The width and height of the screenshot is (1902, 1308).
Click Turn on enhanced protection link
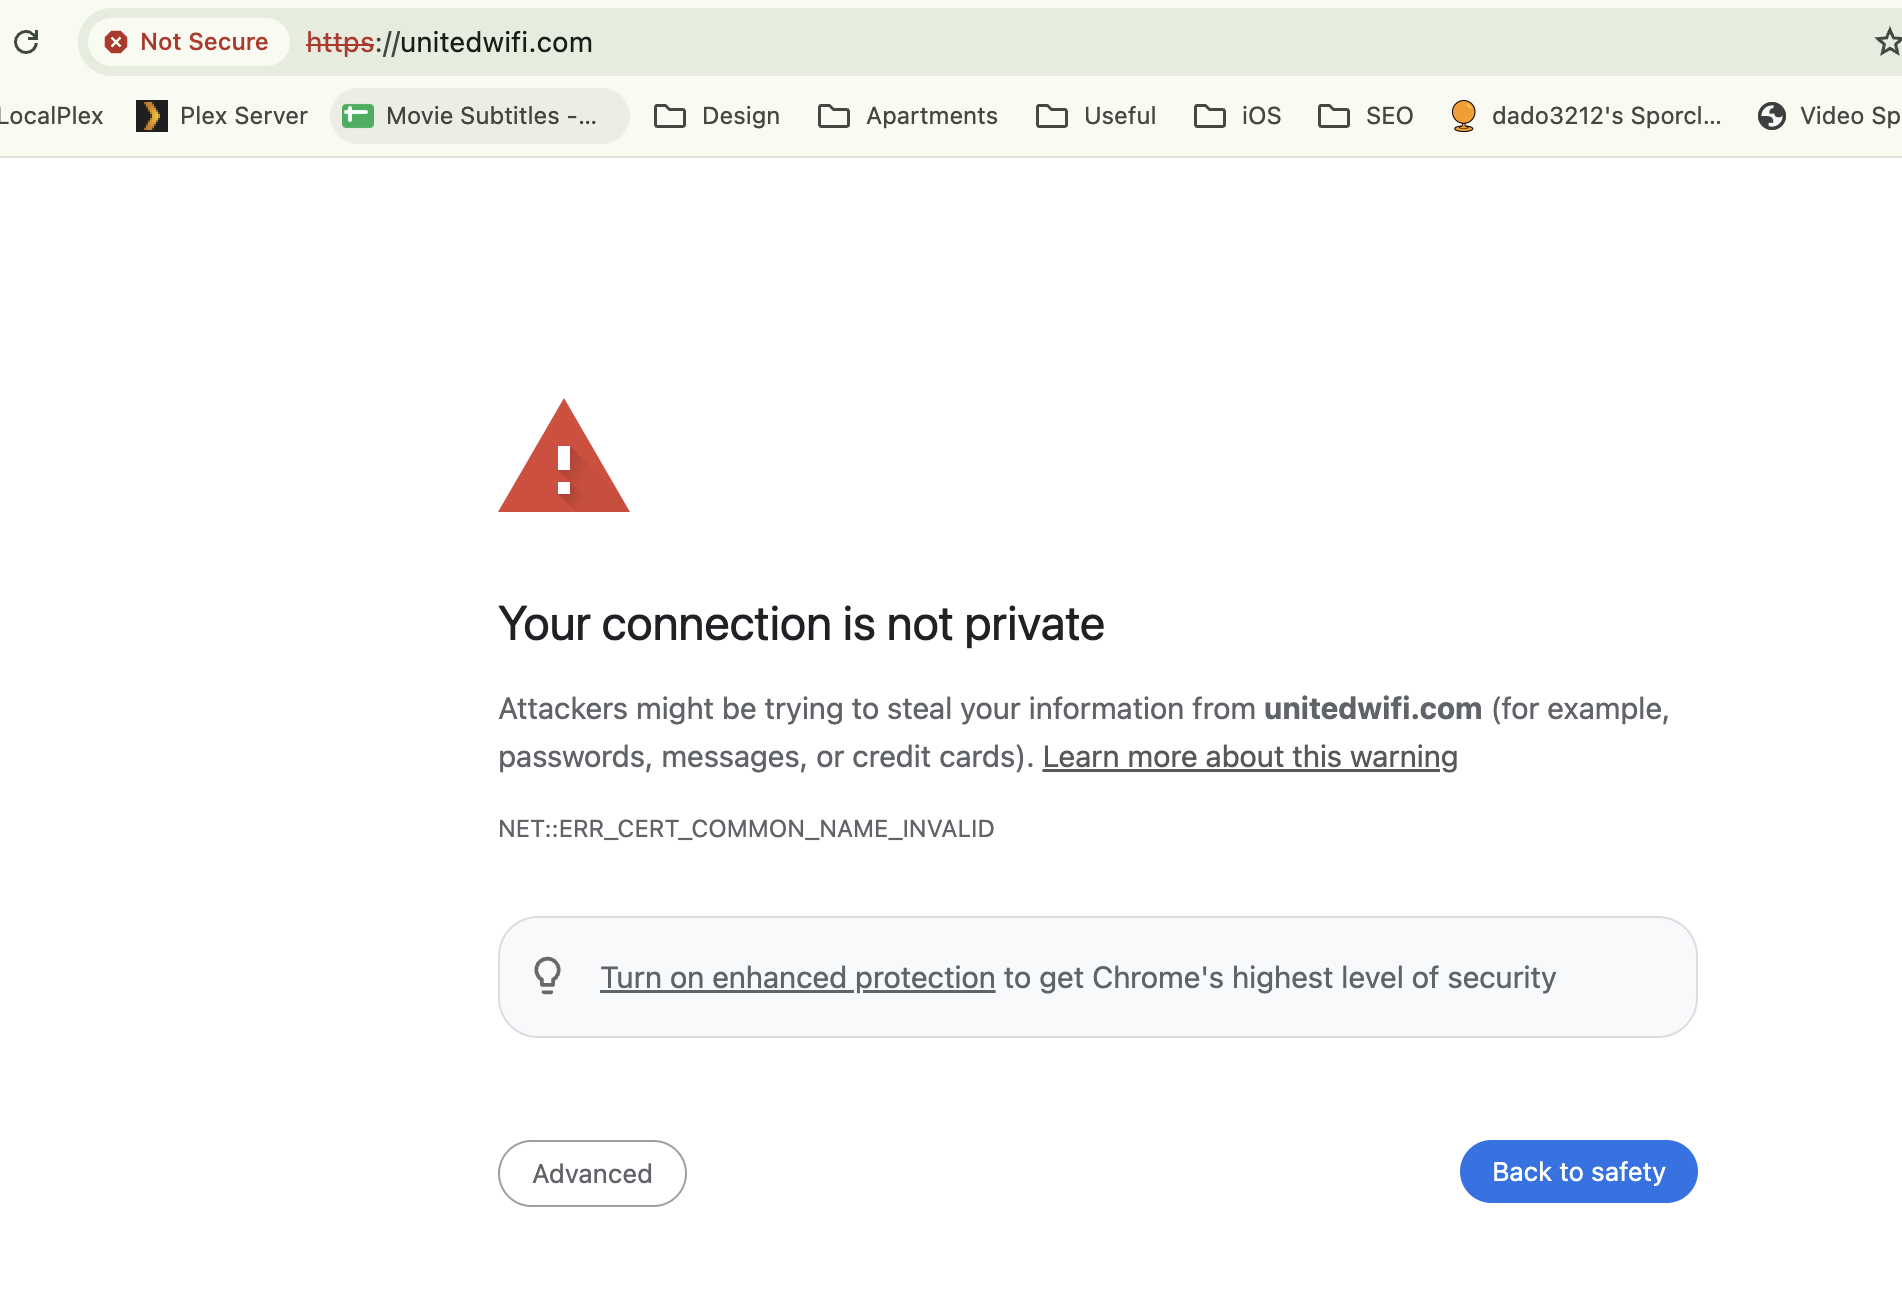coord(797,977)
